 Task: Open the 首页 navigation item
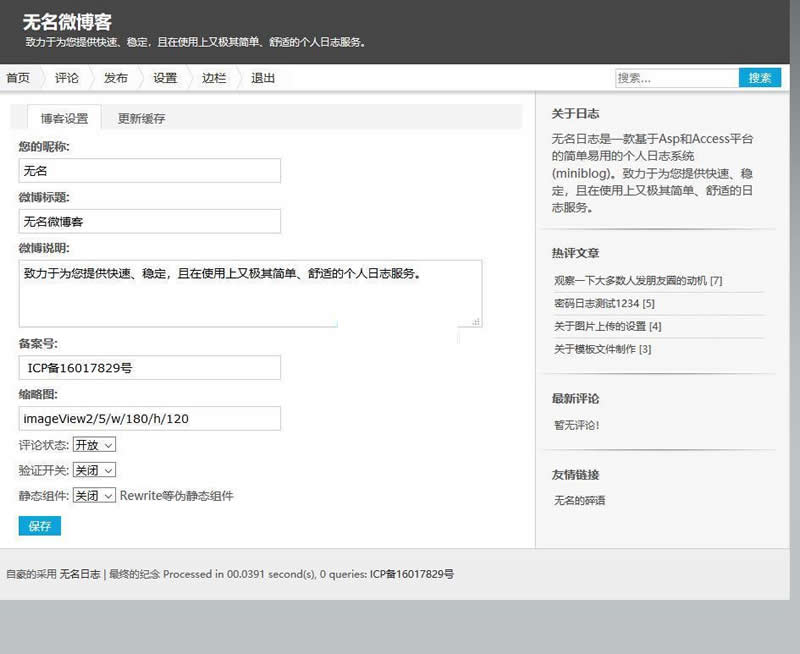[x=18, y=78]
